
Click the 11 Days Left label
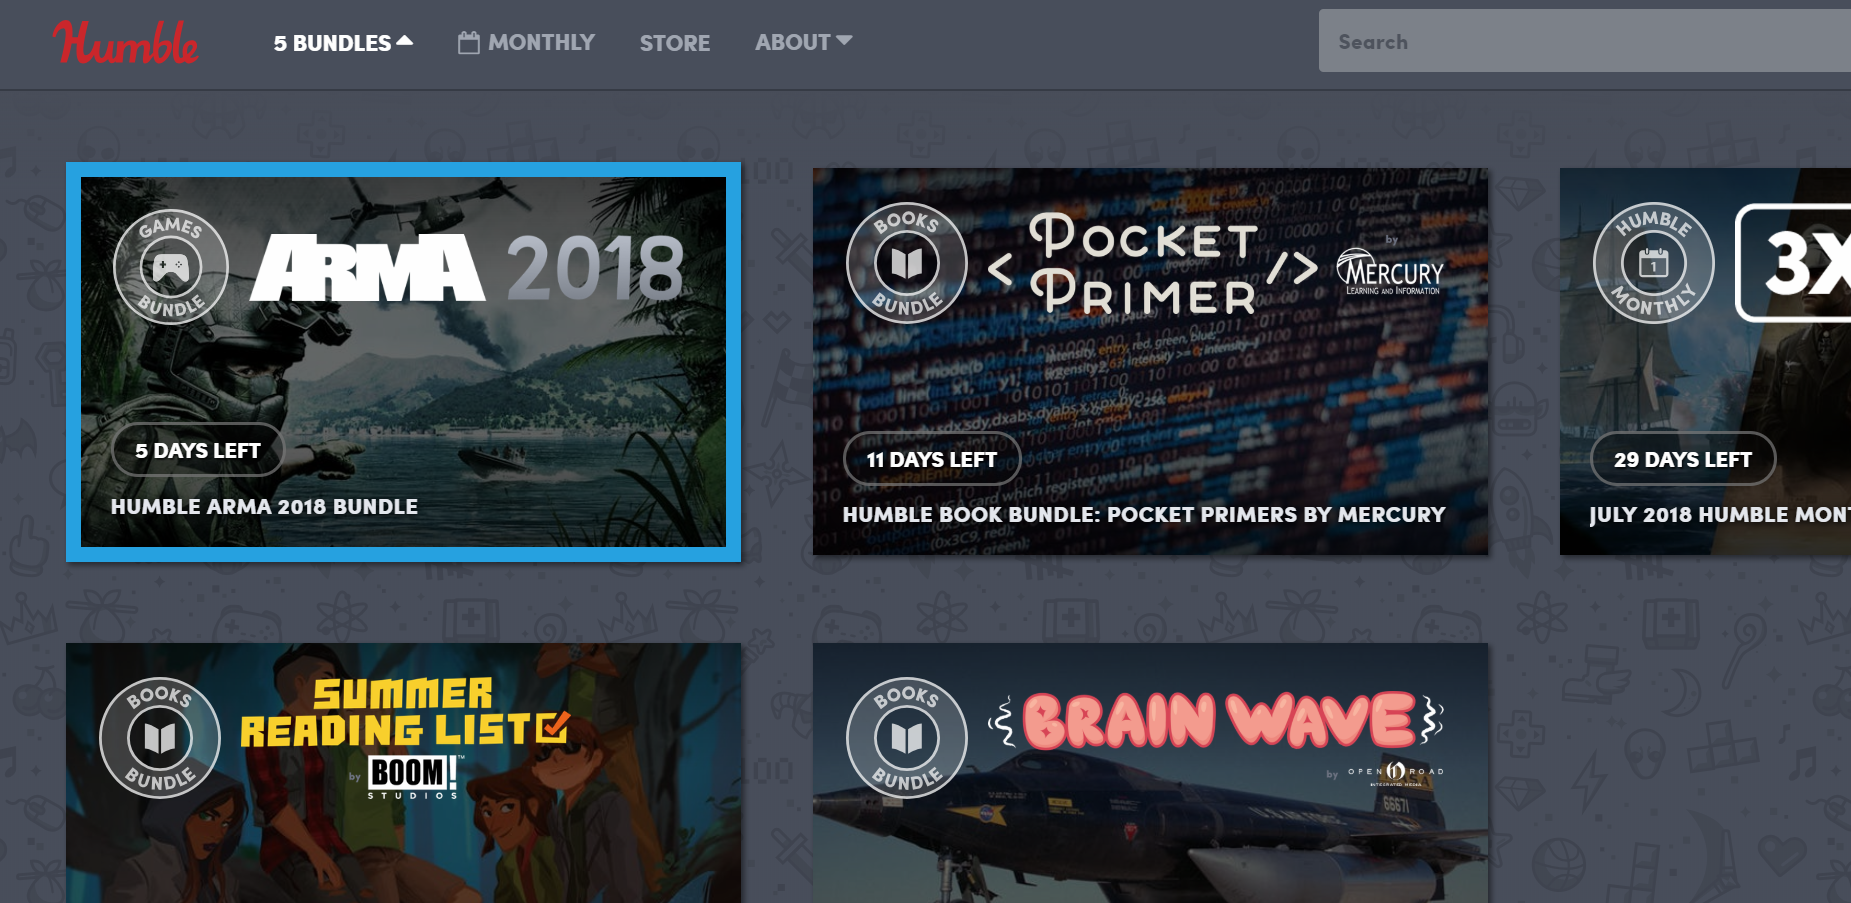click(x=931, y=460)
